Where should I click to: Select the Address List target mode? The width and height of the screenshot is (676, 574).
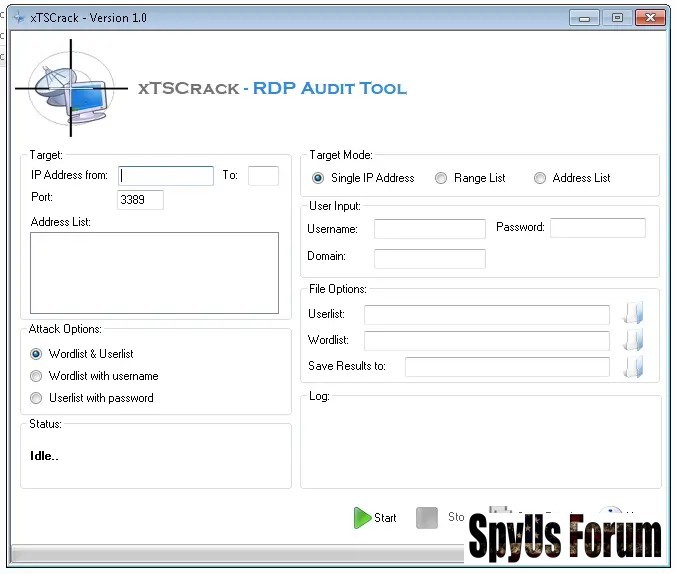[x=540, y=178]
